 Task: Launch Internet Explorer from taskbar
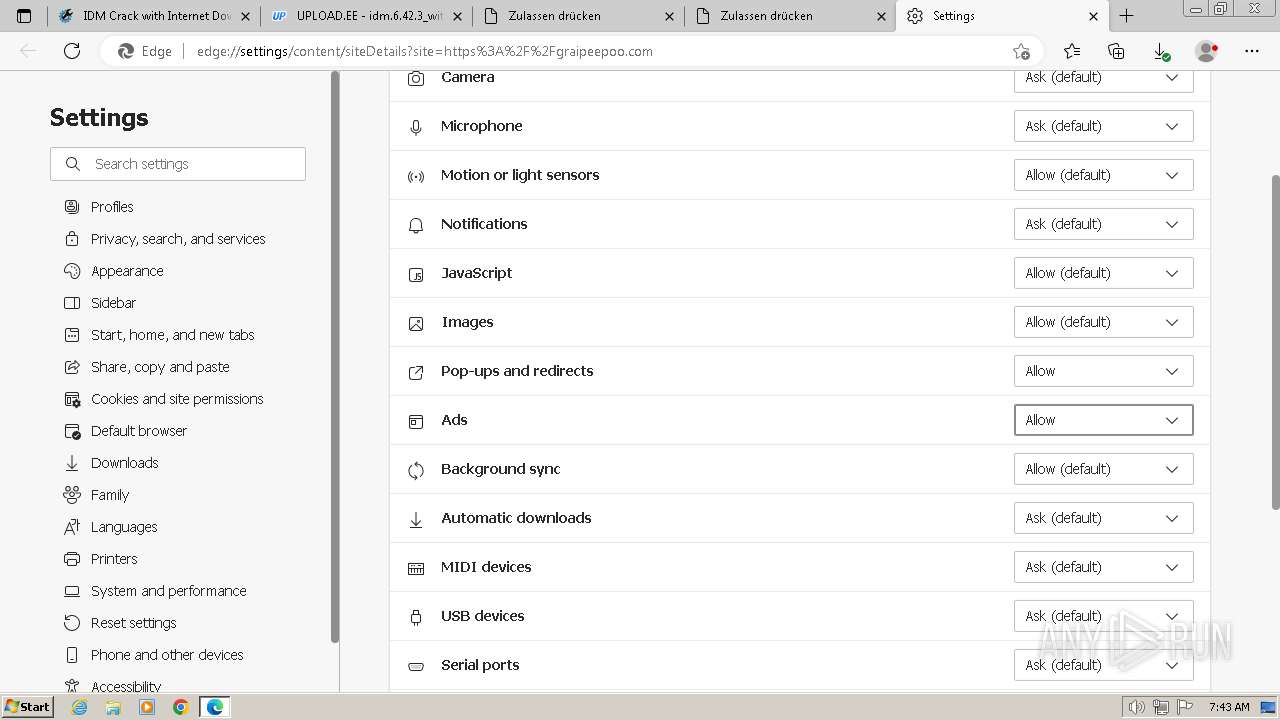[80, 707]
